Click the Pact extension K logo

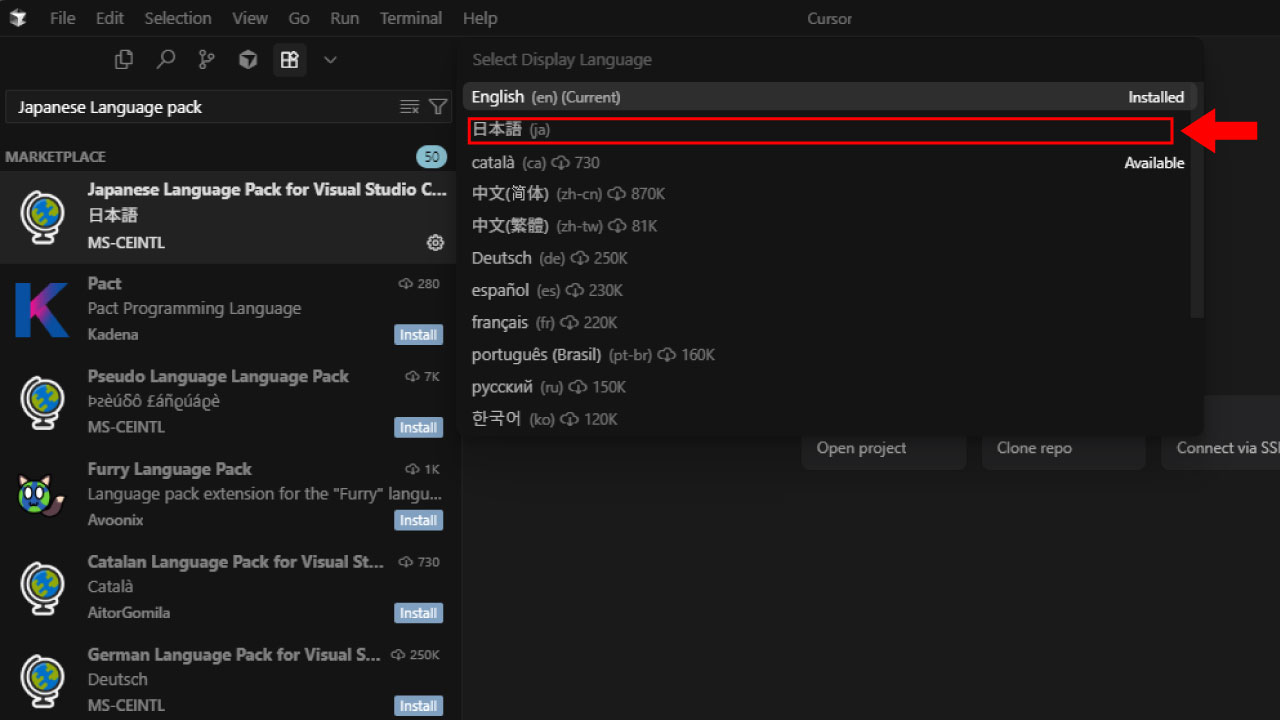click(42, 309)
